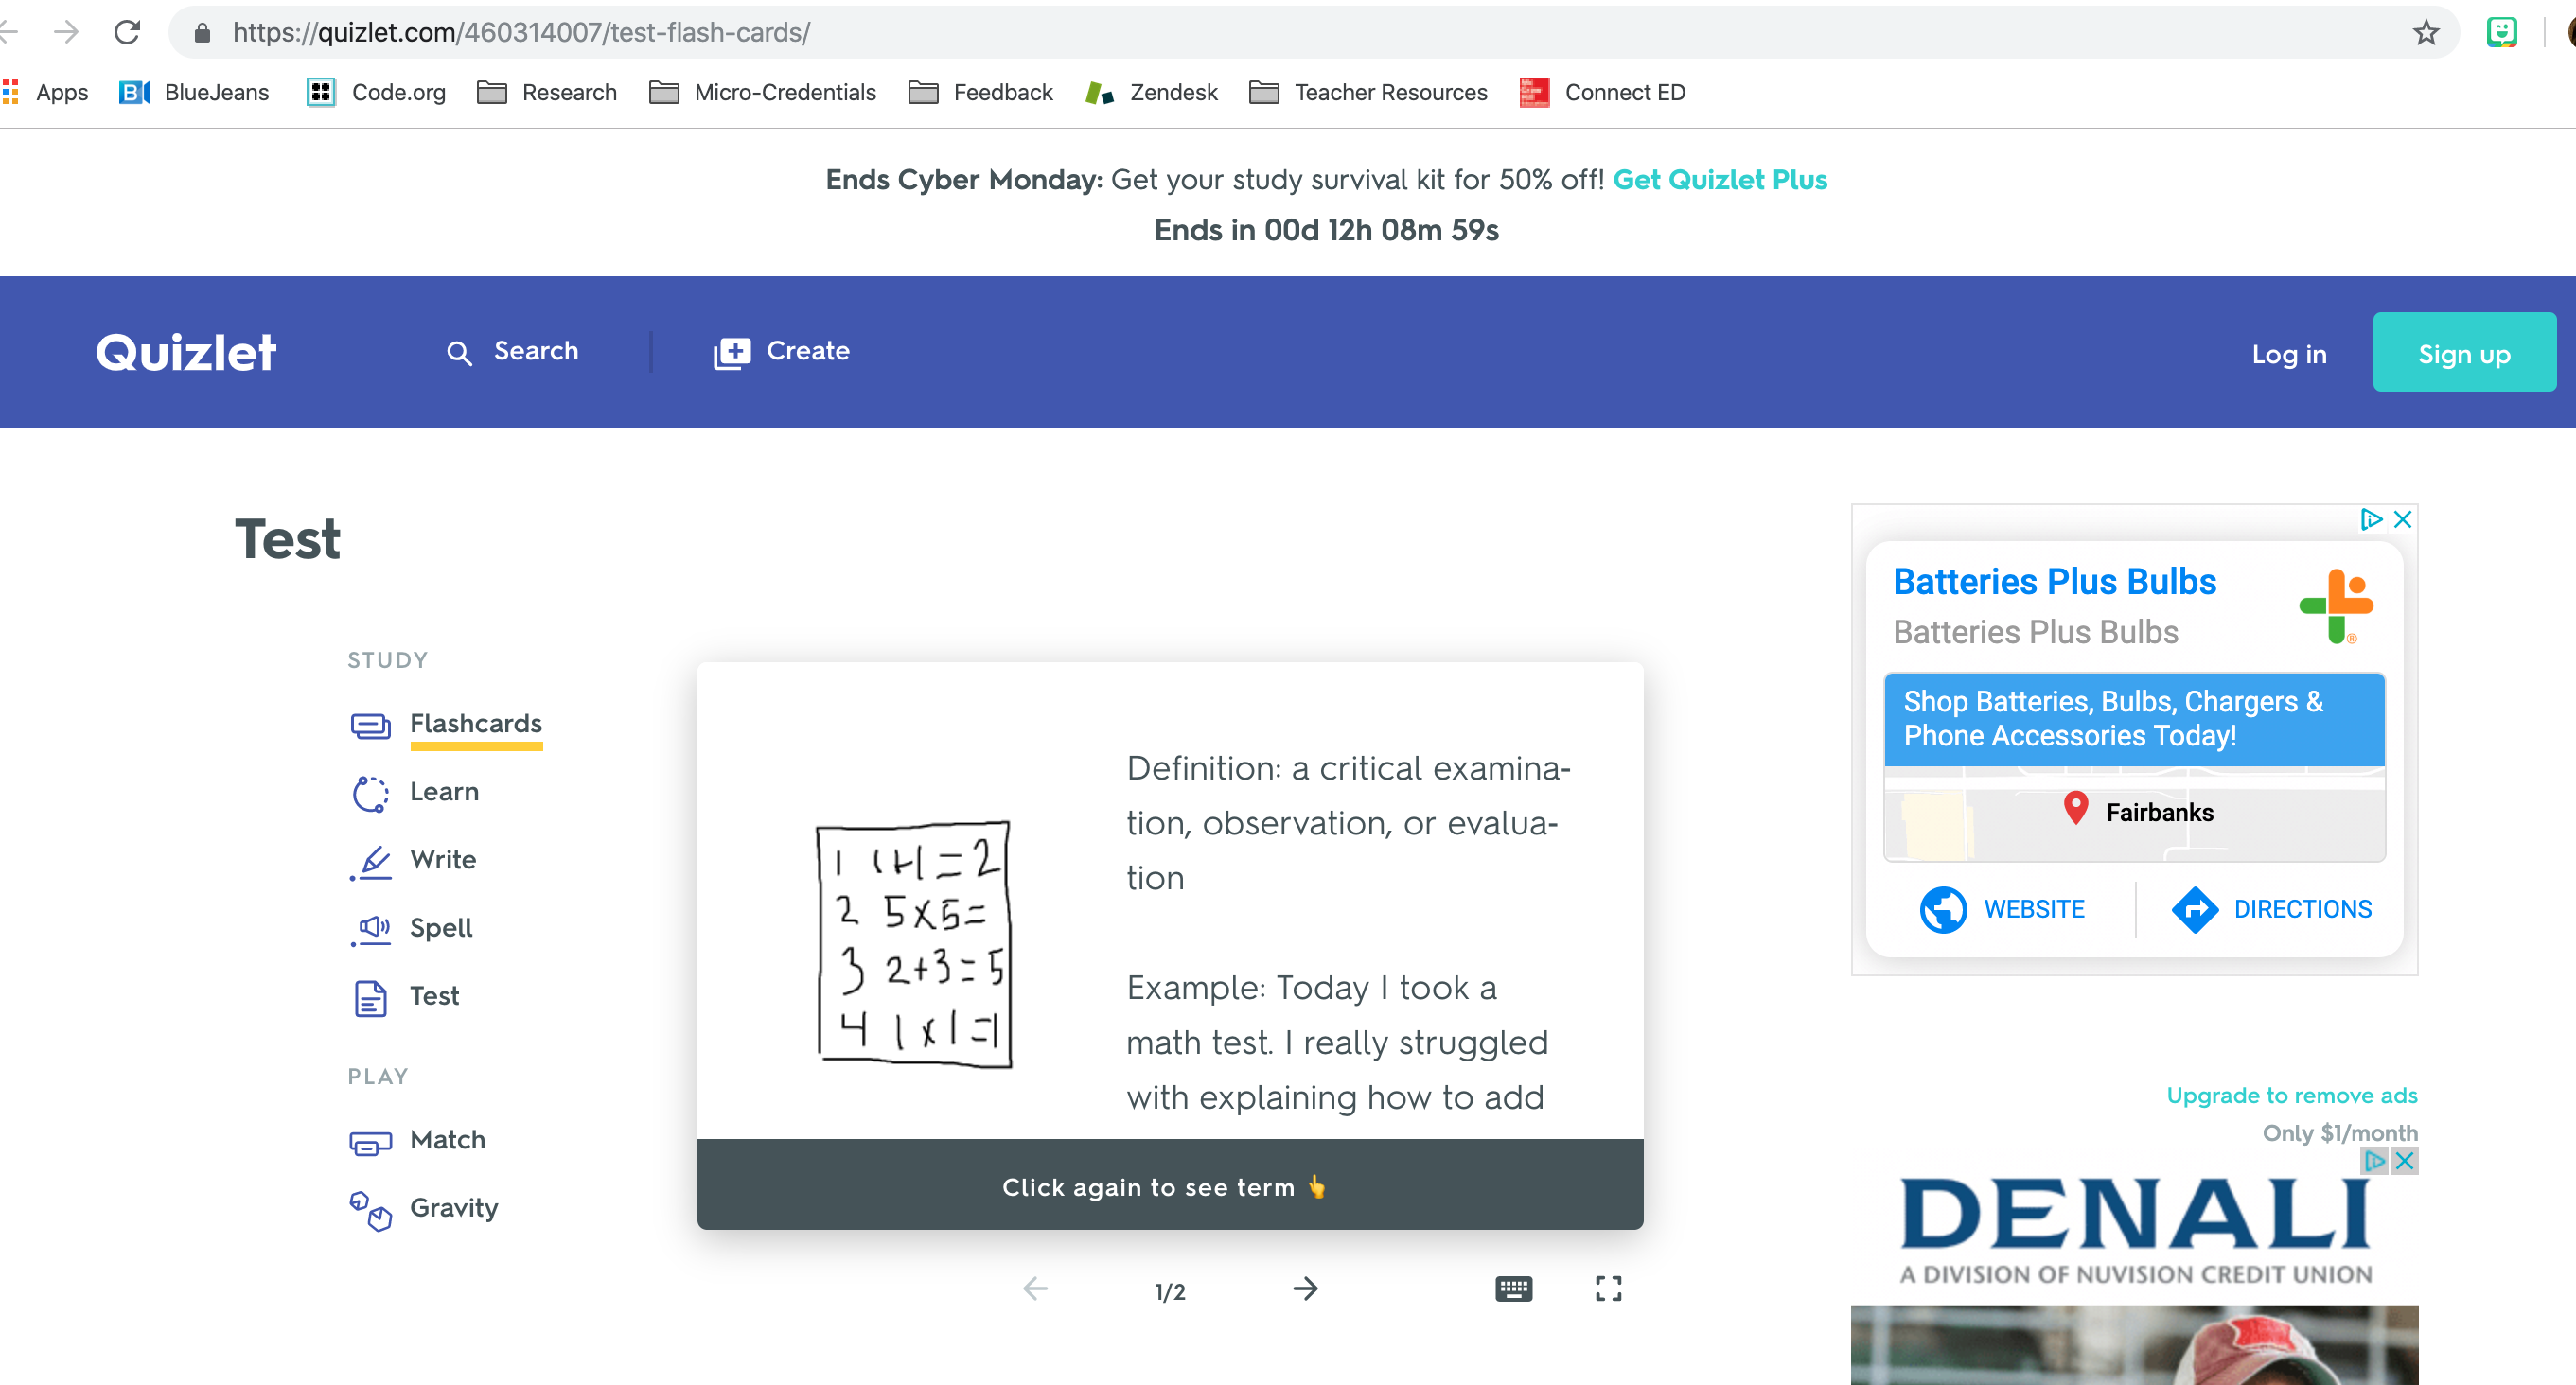Open Write study mode
The width and height of the screenshot is (2576, 1385).
(x=442, y=860)
